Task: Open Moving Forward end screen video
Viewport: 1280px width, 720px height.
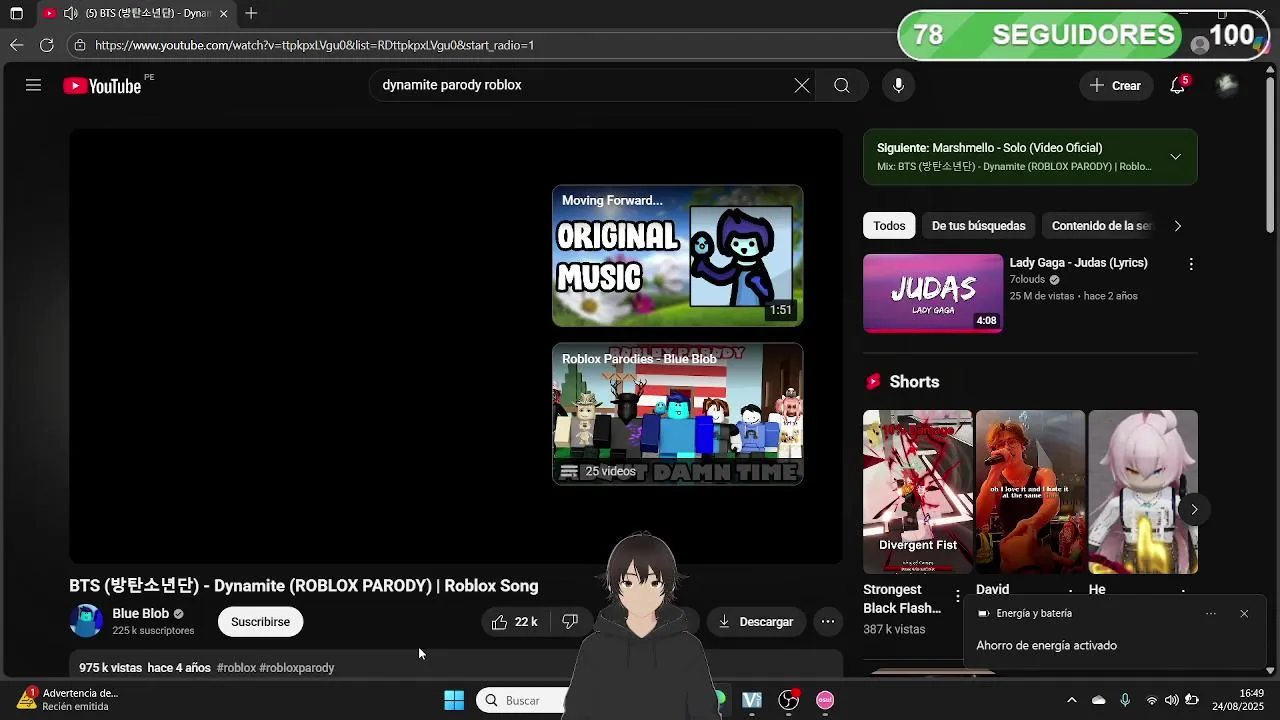Action: (x=677, y=256)
